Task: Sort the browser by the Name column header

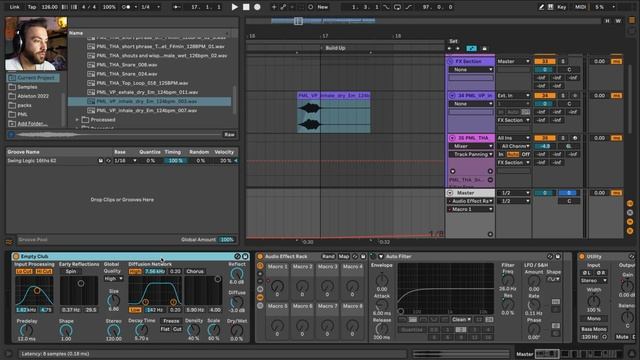Action: pyautogui.click(x=76, y=33)
